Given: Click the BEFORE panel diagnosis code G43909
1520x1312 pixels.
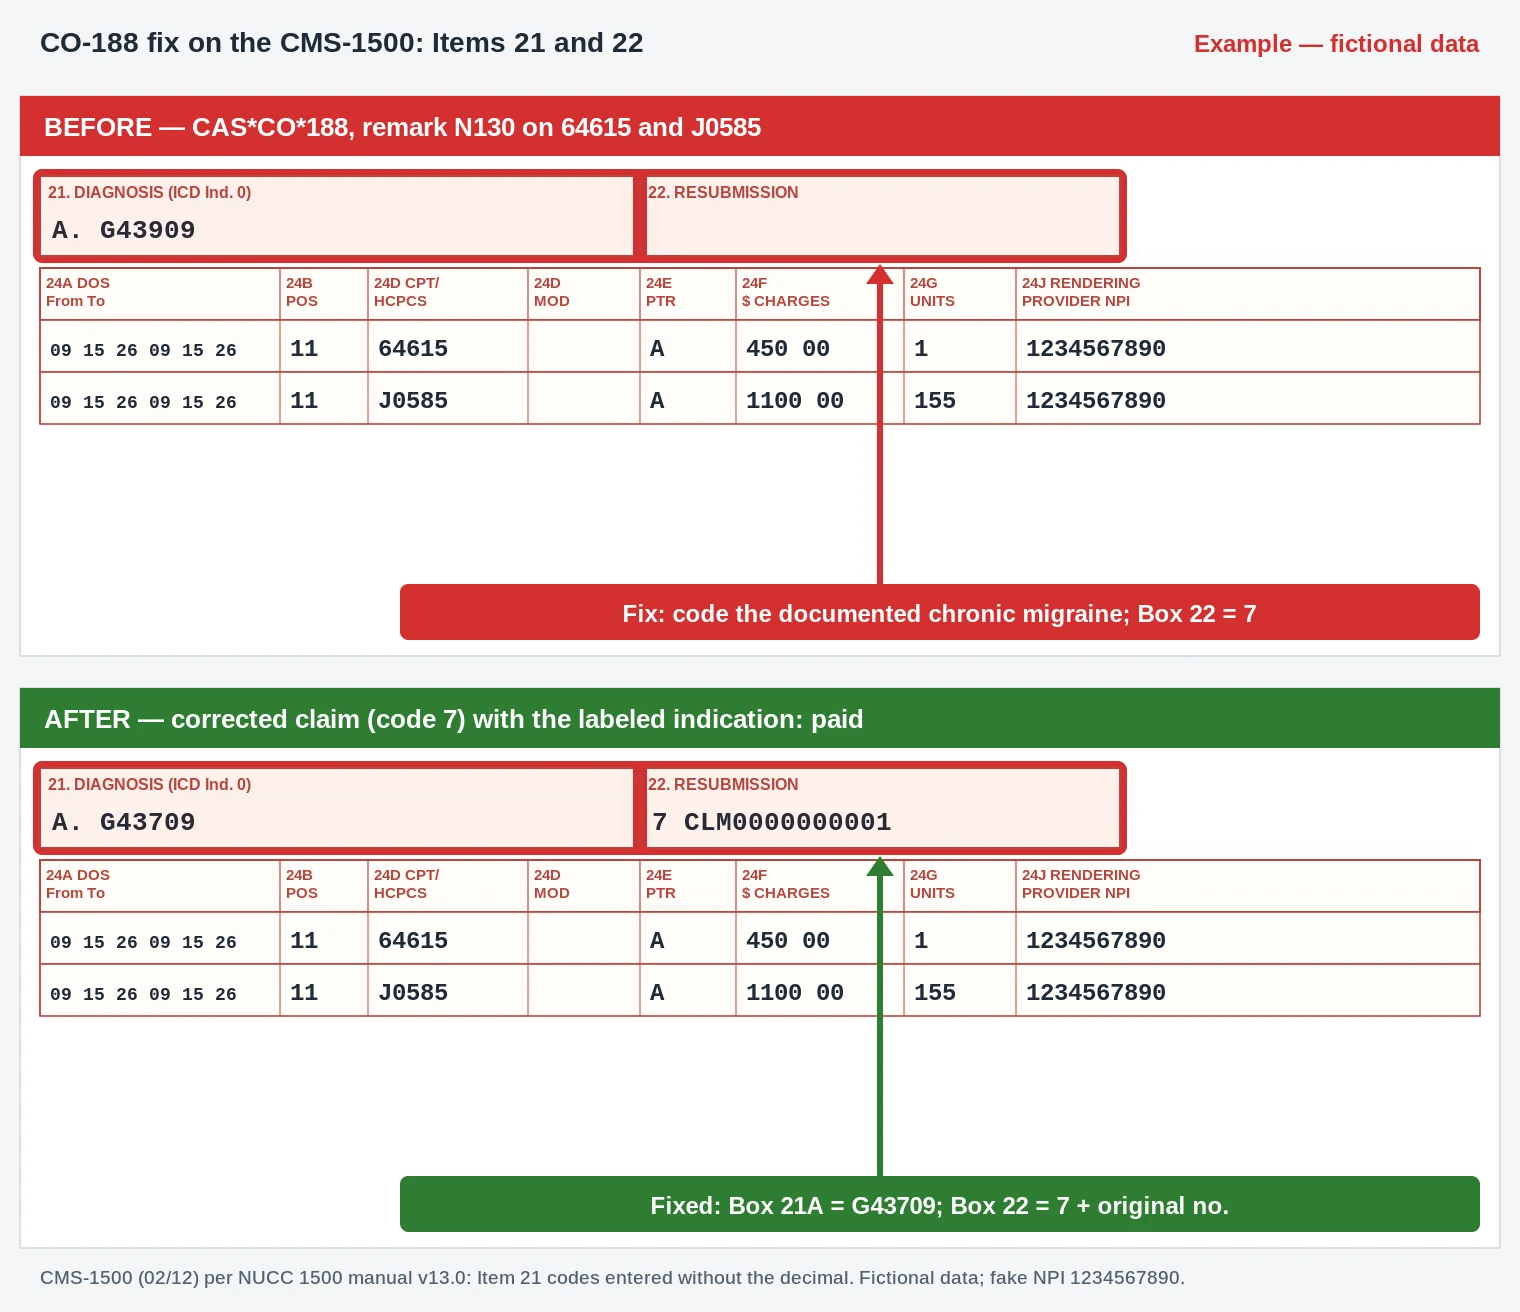Looking at the screenshot, I should point(147,230).
